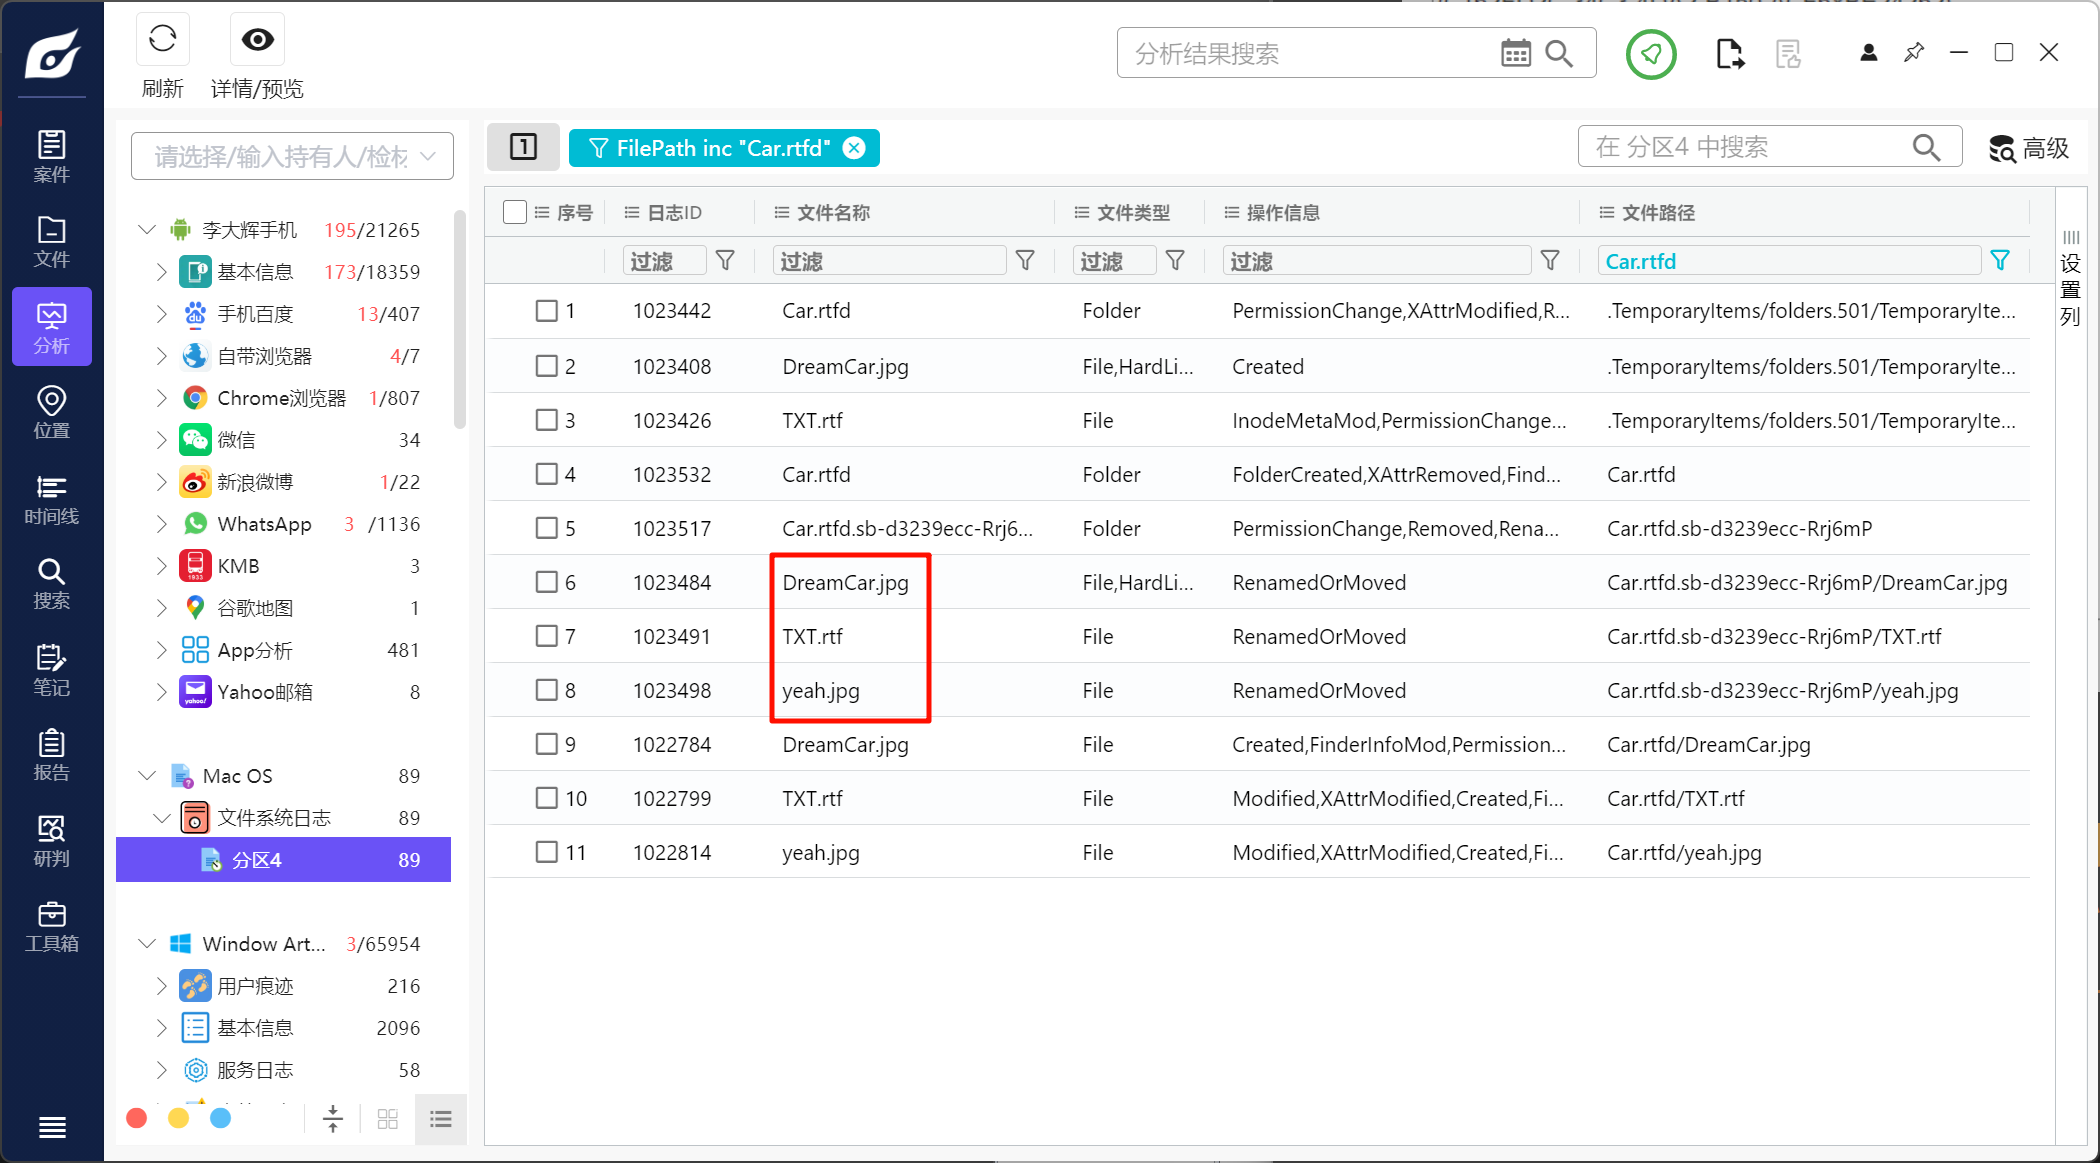The image size is (2100, 1163).
Task: Click the calendar icon in search bar
Action: pyautogui.click(x=1515, y=53)
